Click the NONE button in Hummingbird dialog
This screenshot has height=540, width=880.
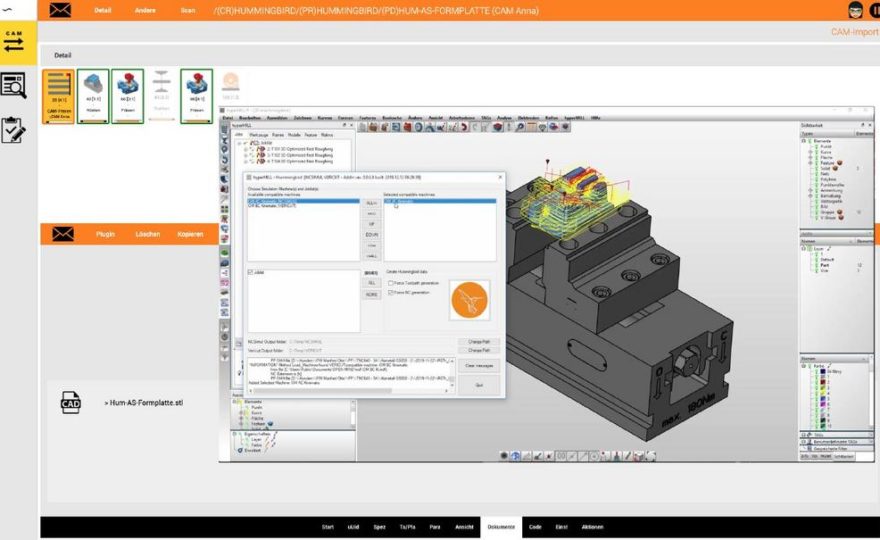(372, 295)
